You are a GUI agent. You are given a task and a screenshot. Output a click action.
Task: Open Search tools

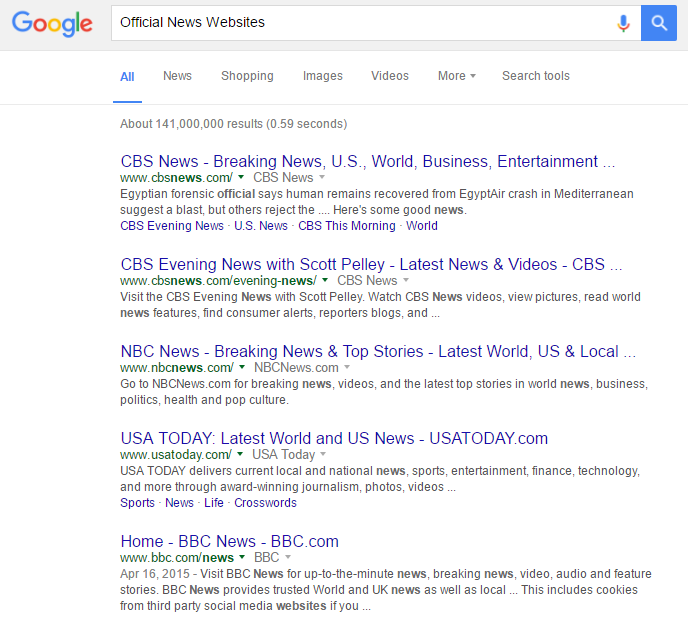click(536, 76)
